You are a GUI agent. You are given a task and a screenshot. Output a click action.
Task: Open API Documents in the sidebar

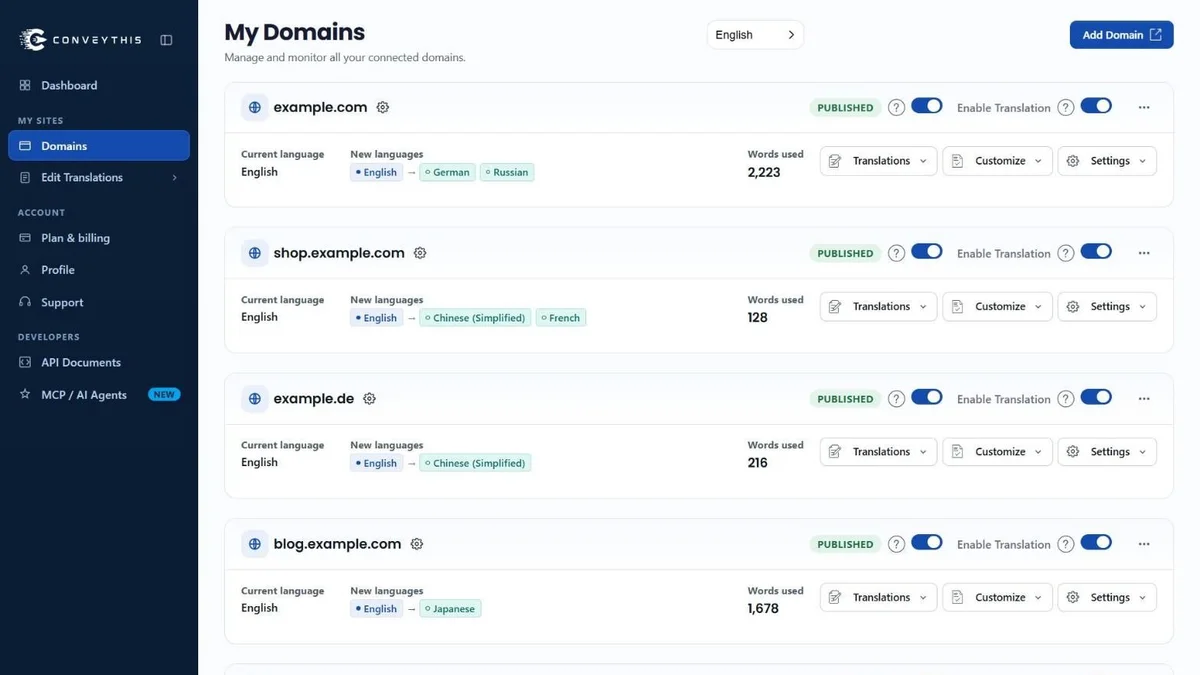click(98, 363)
